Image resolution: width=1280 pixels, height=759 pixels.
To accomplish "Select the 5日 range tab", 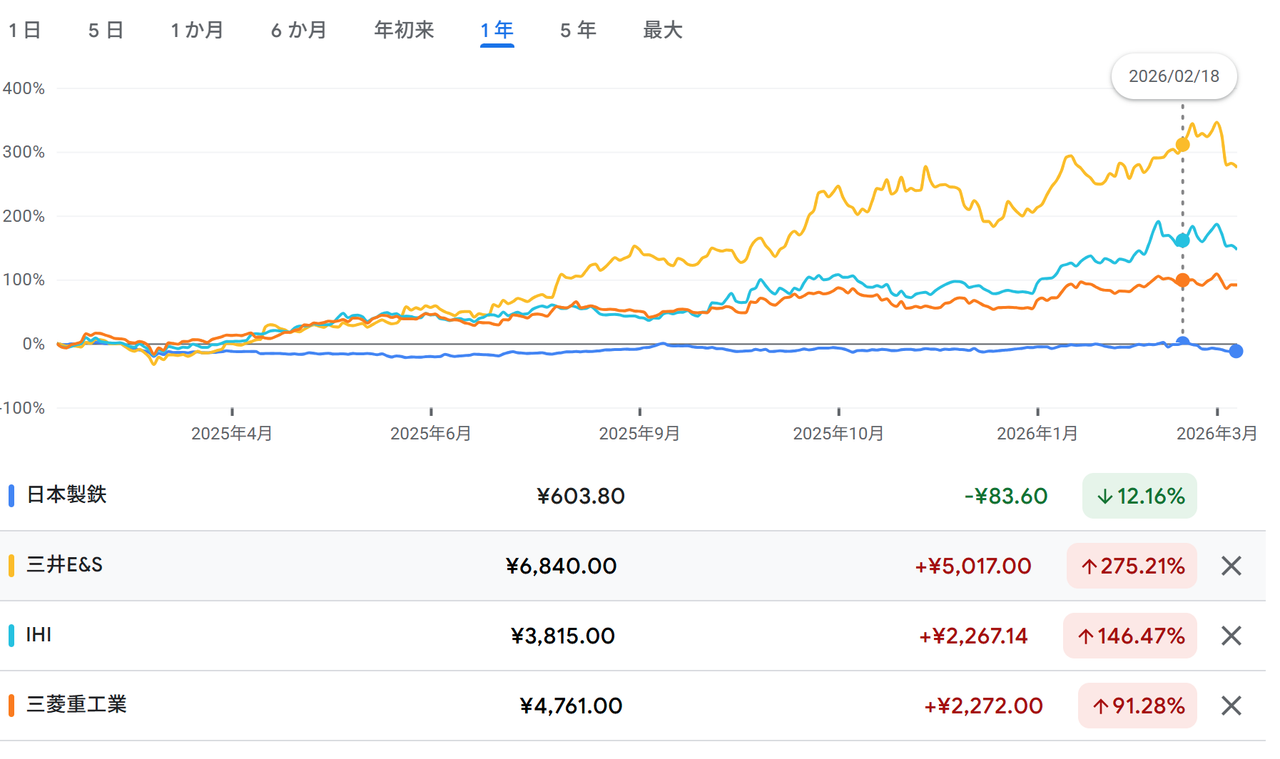I will 105,30.
